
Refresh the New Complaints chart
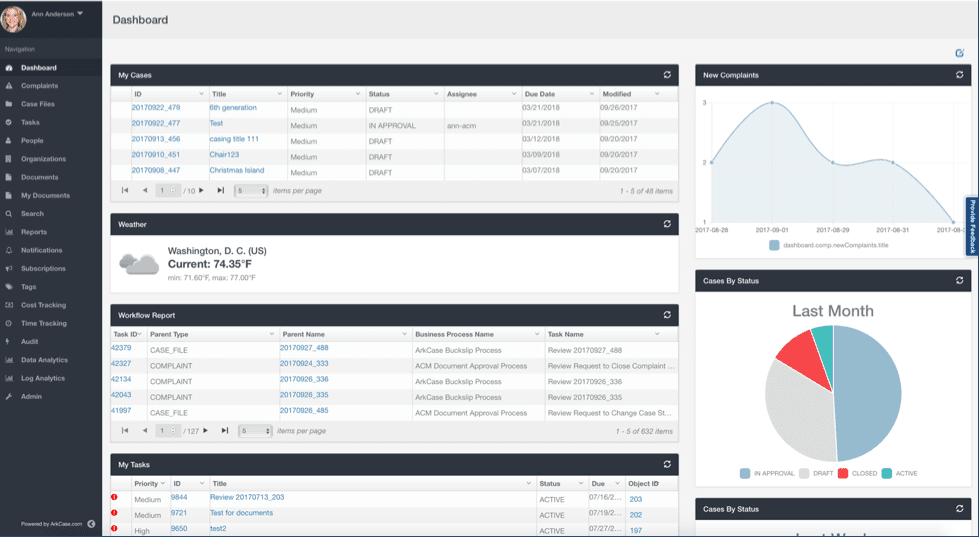pos(960,75)
